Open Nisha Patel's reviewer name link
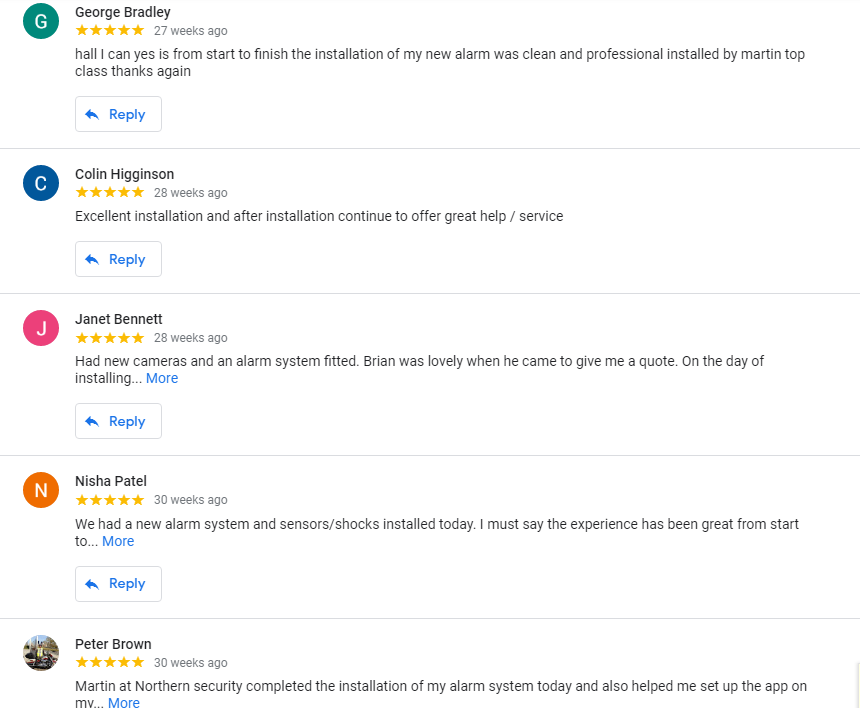The image size is (860, 708). coord(111,481)
